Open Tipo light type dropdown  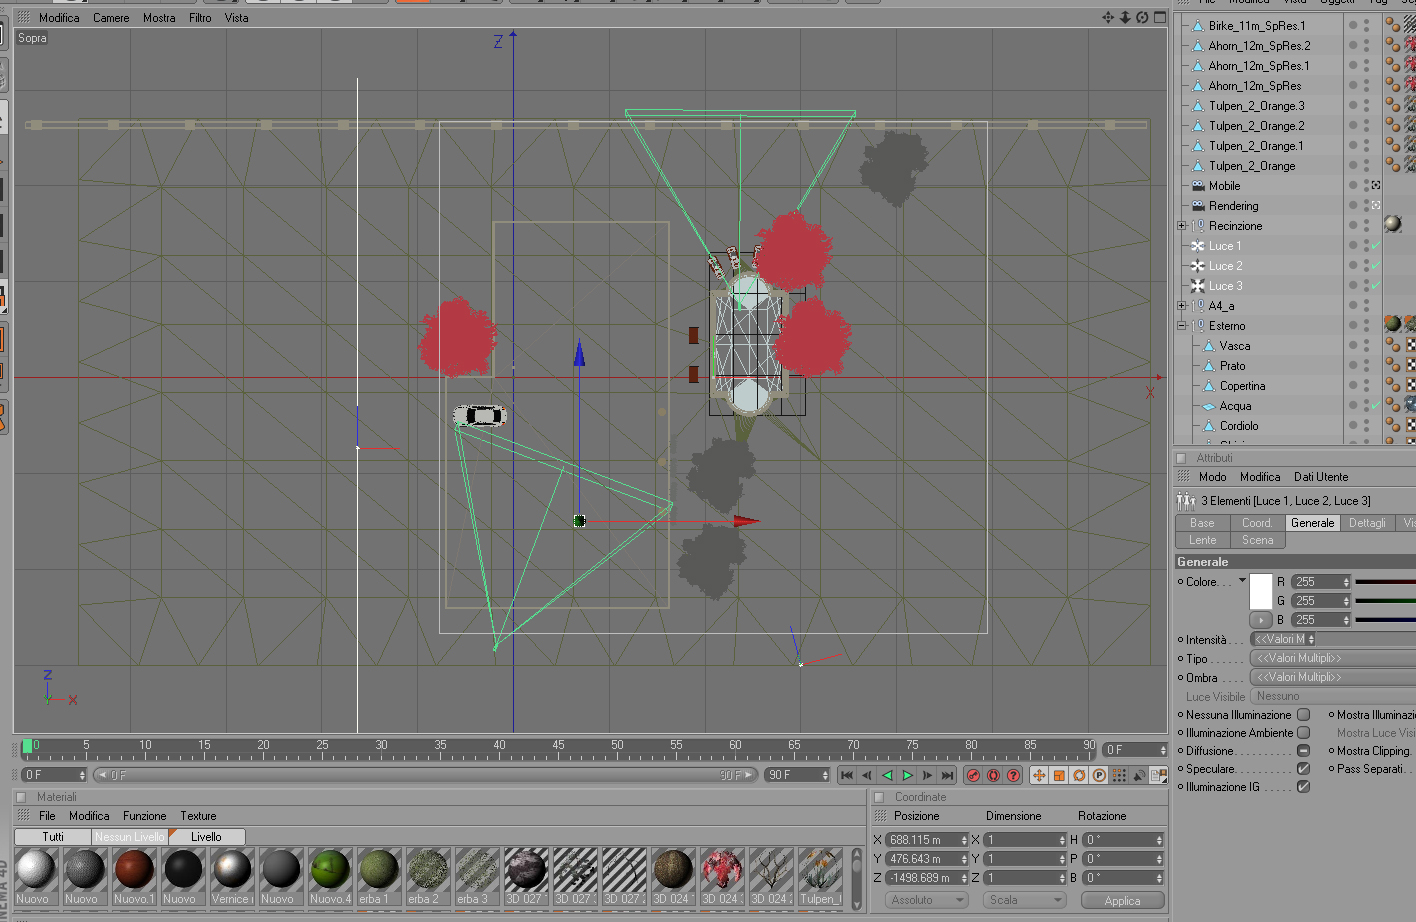(1332, 658)
